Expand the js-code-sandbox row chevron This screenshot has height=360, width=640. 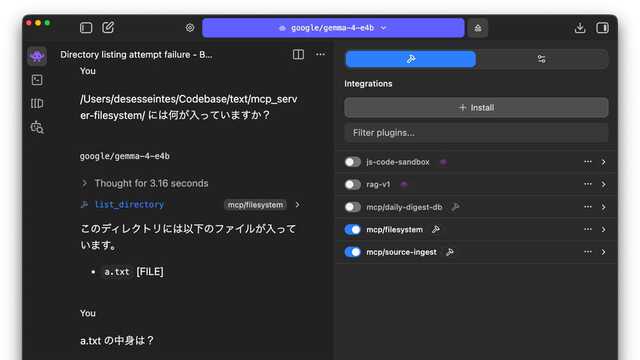coord(603,162)
